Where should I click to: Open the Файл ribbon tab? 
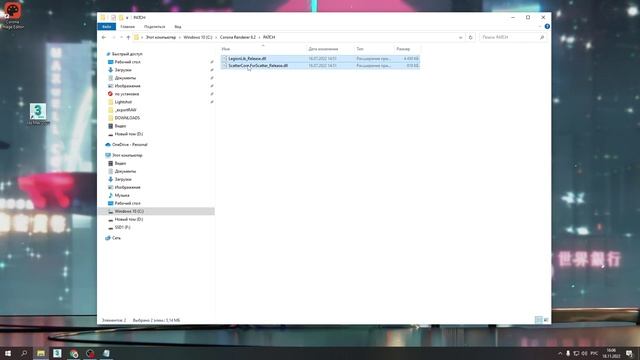107,27
